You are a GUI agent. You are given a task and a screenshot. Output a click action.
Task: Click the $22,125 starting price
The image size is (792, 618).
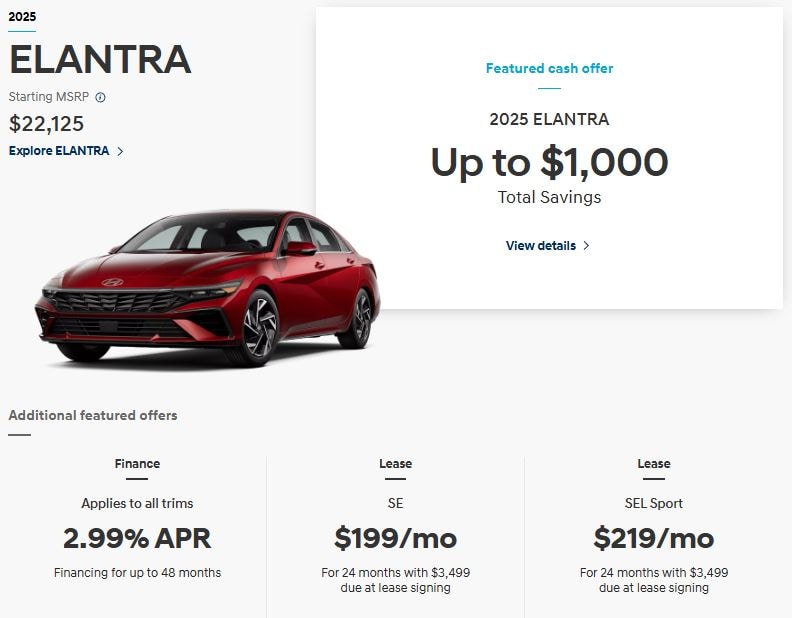pos(46,124)
